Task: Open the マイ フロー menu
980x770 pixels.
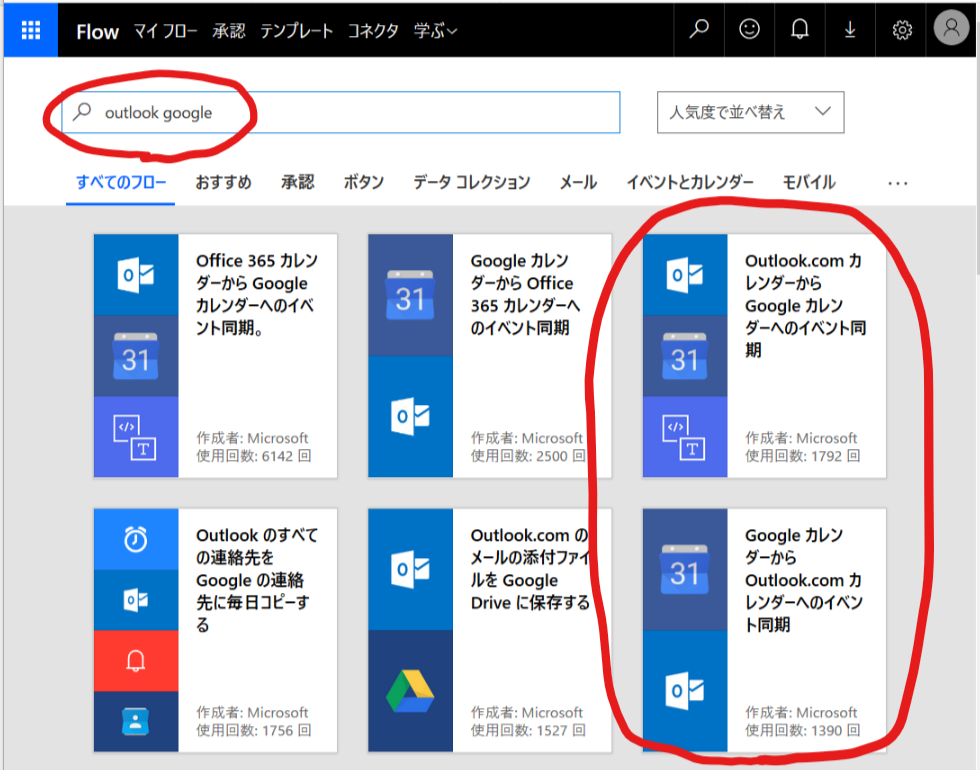Action: pos(165,31)
